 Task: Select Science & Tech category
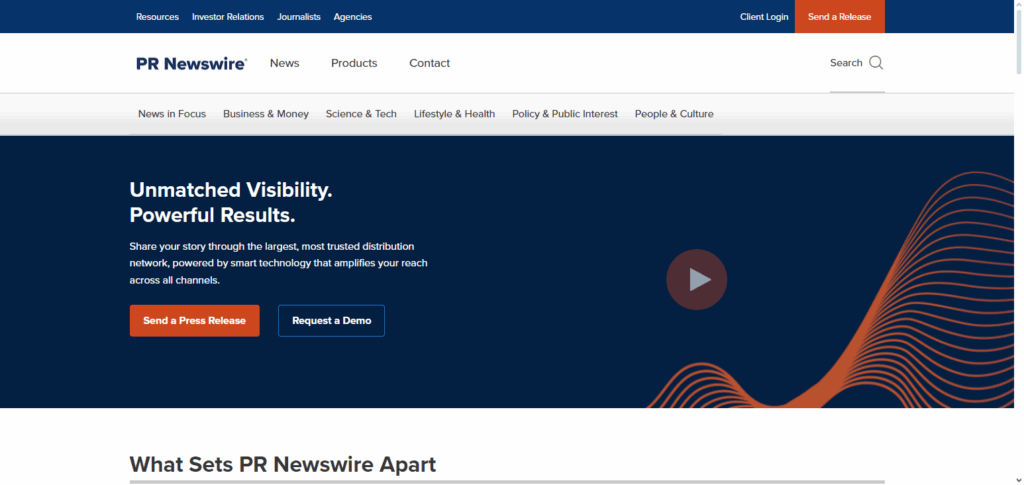coord(361,114)
